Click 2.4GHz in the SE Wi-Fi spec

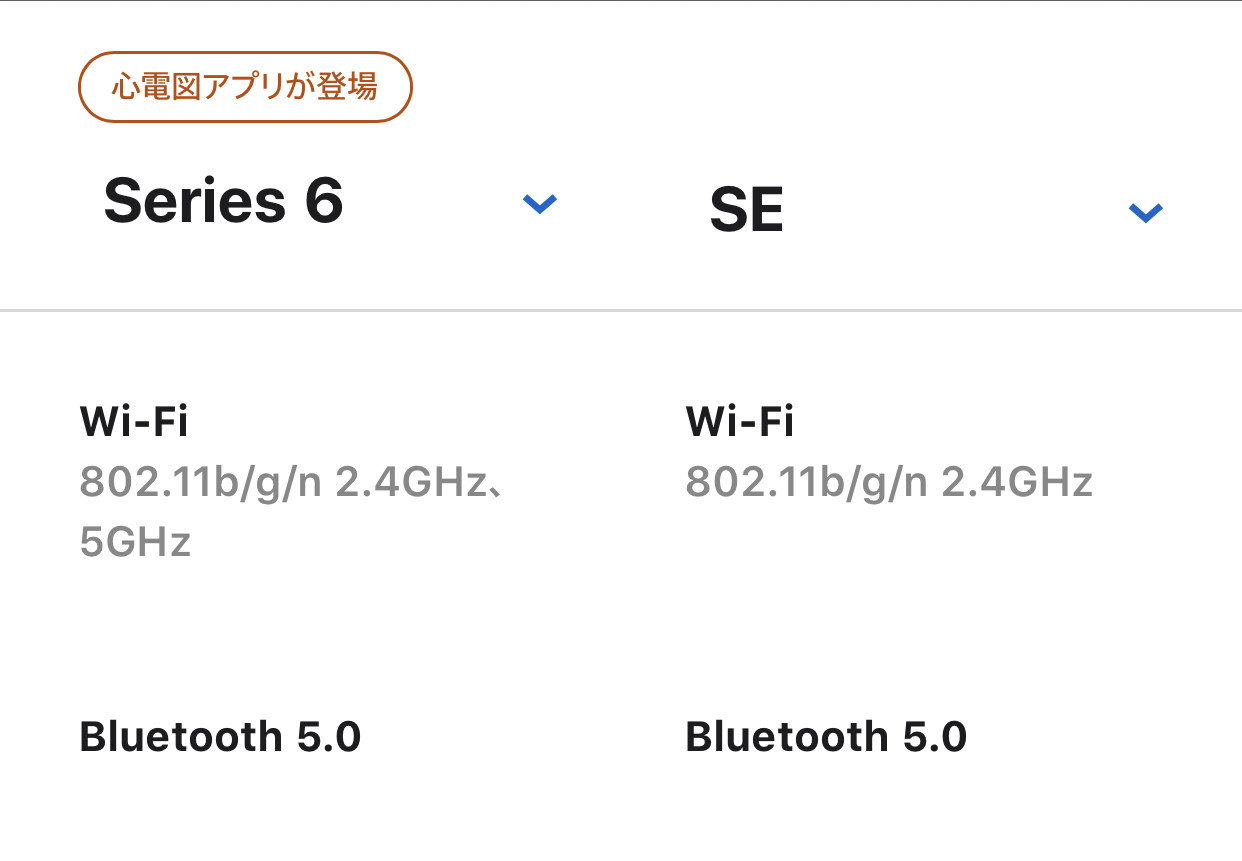pyautogui.click(x=1017, y=483)
